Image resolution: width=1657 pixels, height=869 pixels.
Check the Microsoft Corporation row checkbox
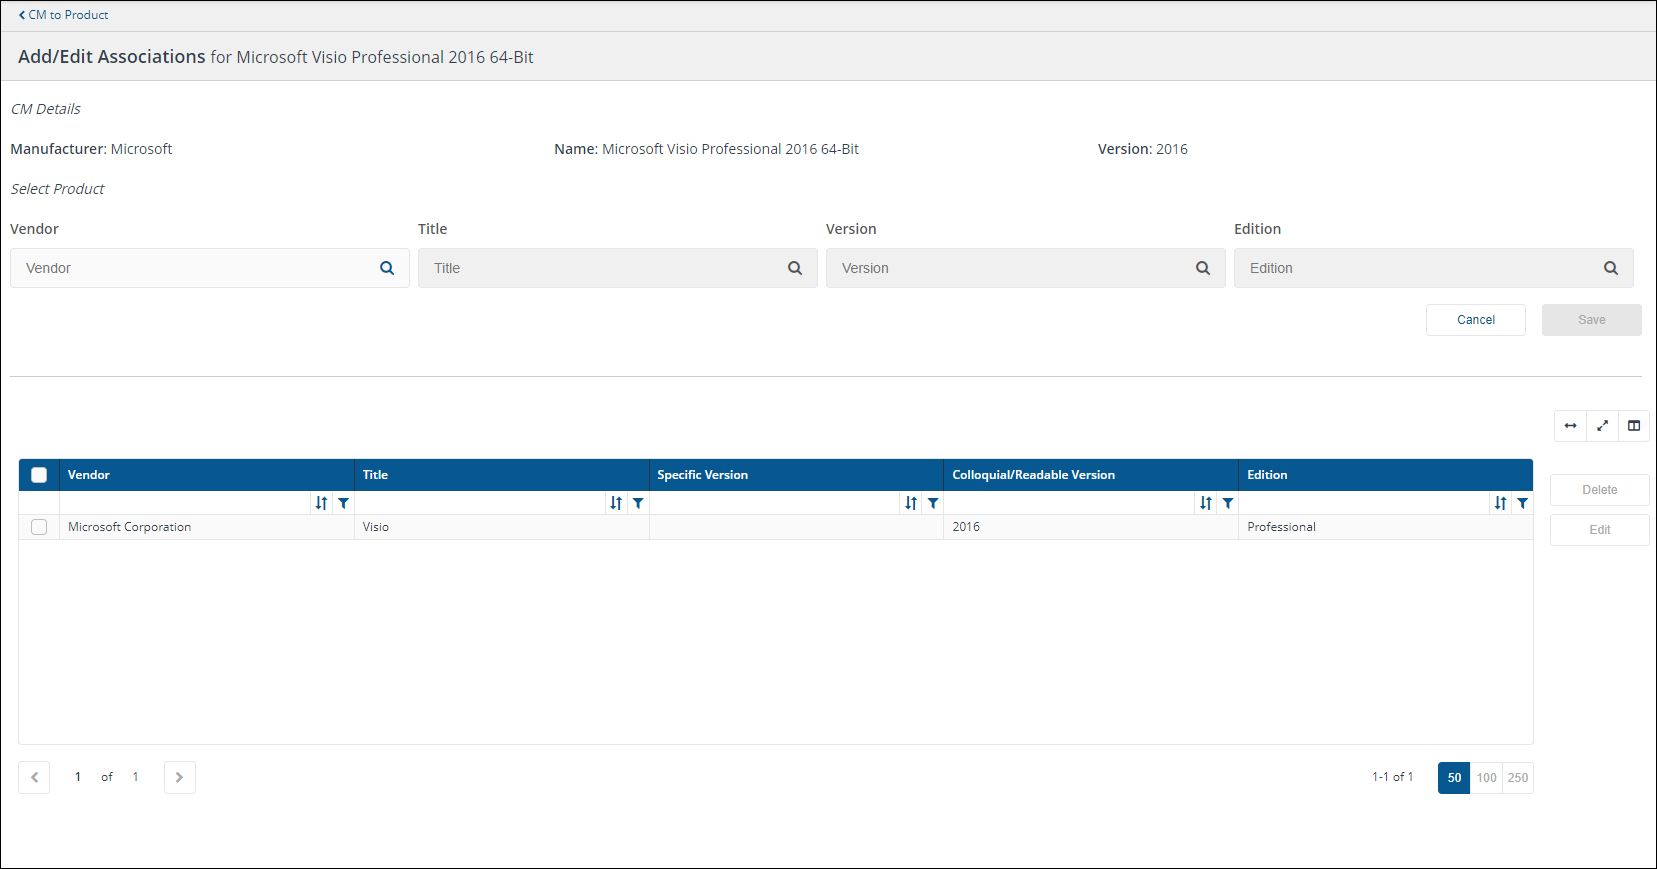point(39,527)
